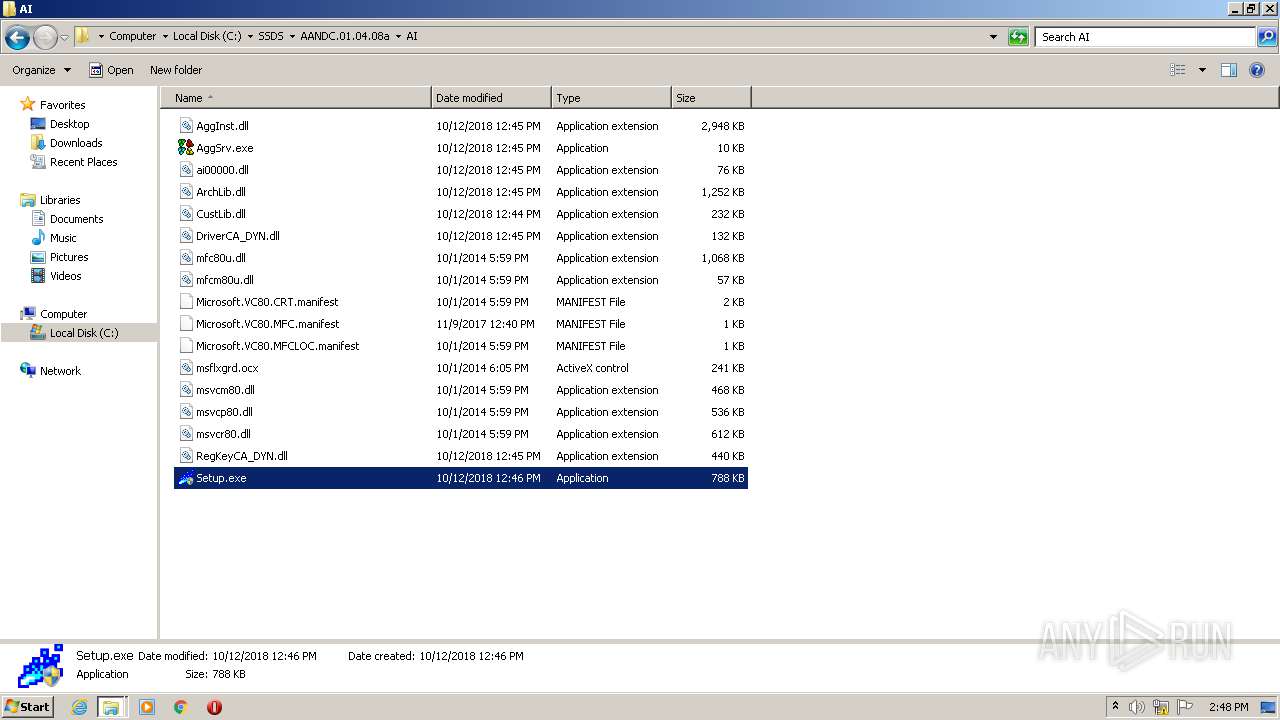The image size is (1280, 720).
Task: Click the ai00000.dll file icon
Action: click(186, 170)
